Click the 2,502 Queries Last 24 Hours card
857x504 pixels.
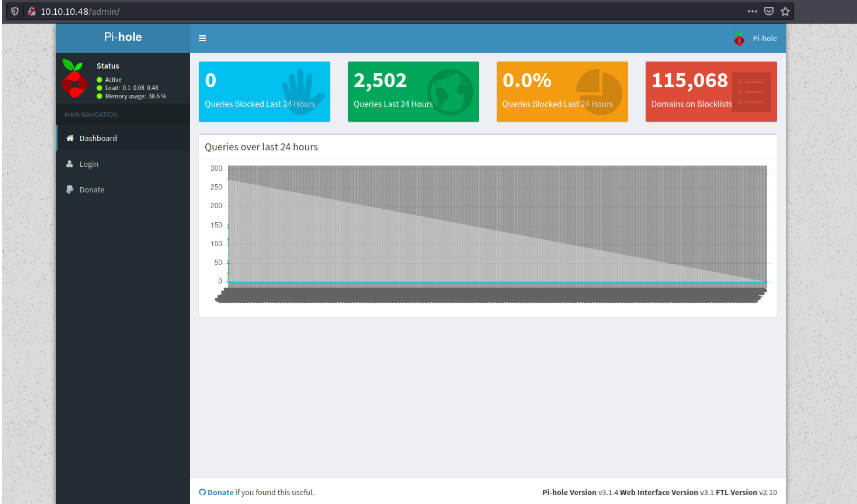tap(413, 91)
